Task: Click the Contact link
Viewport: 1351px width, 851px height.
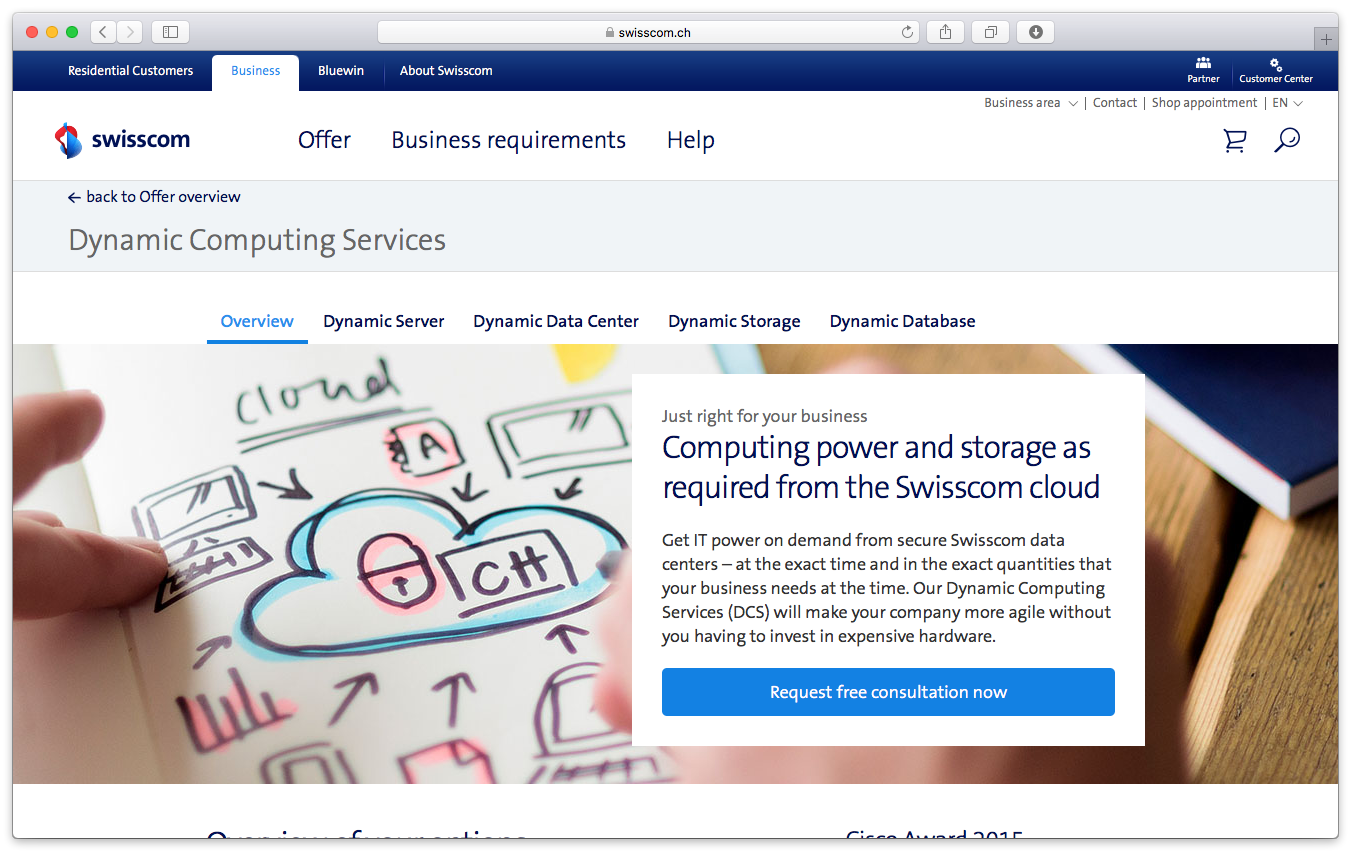Action: pos(1115,103)
